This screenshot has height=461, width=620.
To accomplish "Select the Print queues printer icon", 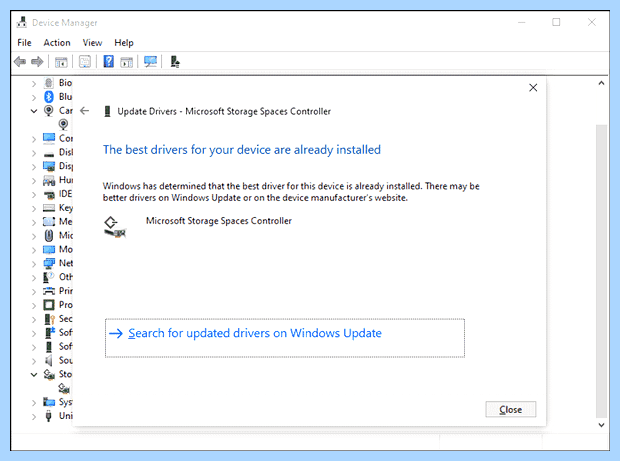I will [x=49, y=291].
